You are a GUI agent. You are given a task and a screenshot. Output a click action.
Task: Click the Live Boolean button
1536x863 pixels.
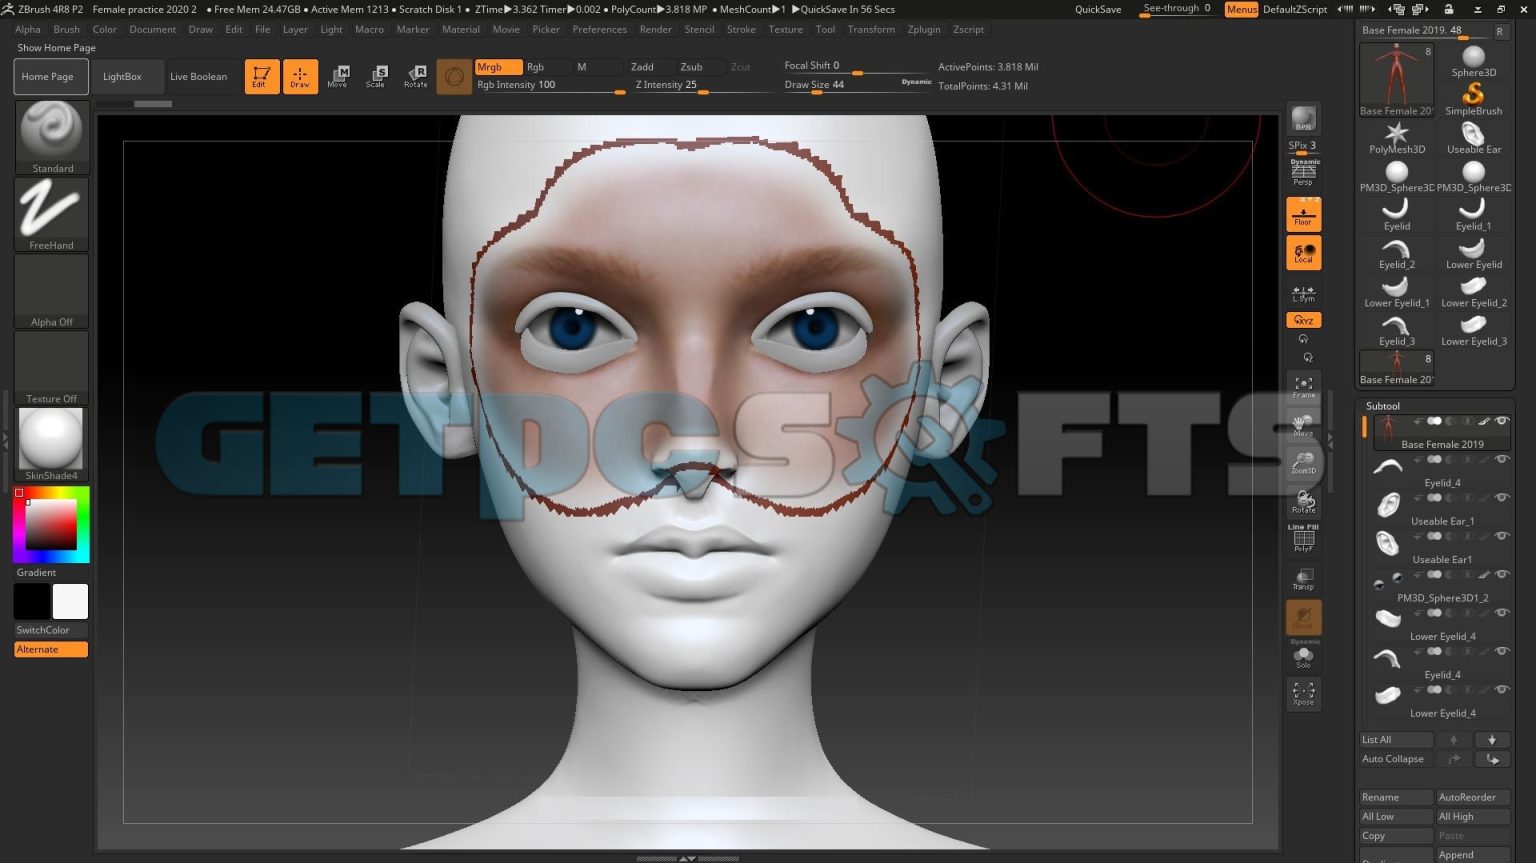pos(198,76)
